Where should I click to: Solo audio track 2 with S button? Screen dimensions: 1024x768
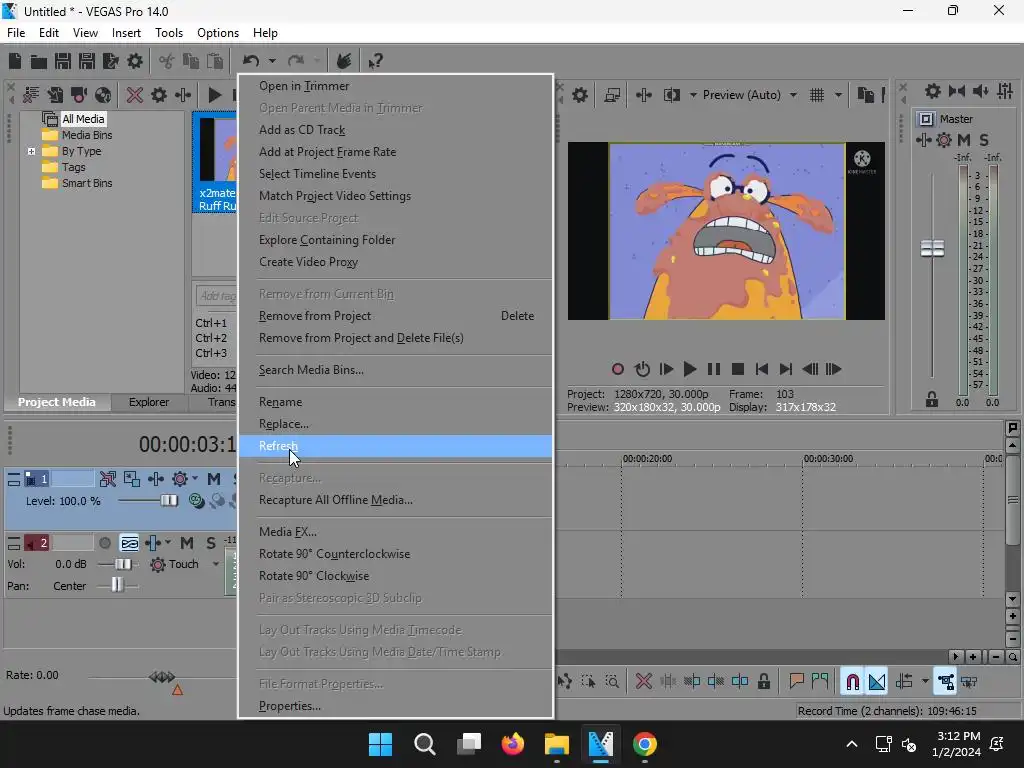tap(210, 543)
